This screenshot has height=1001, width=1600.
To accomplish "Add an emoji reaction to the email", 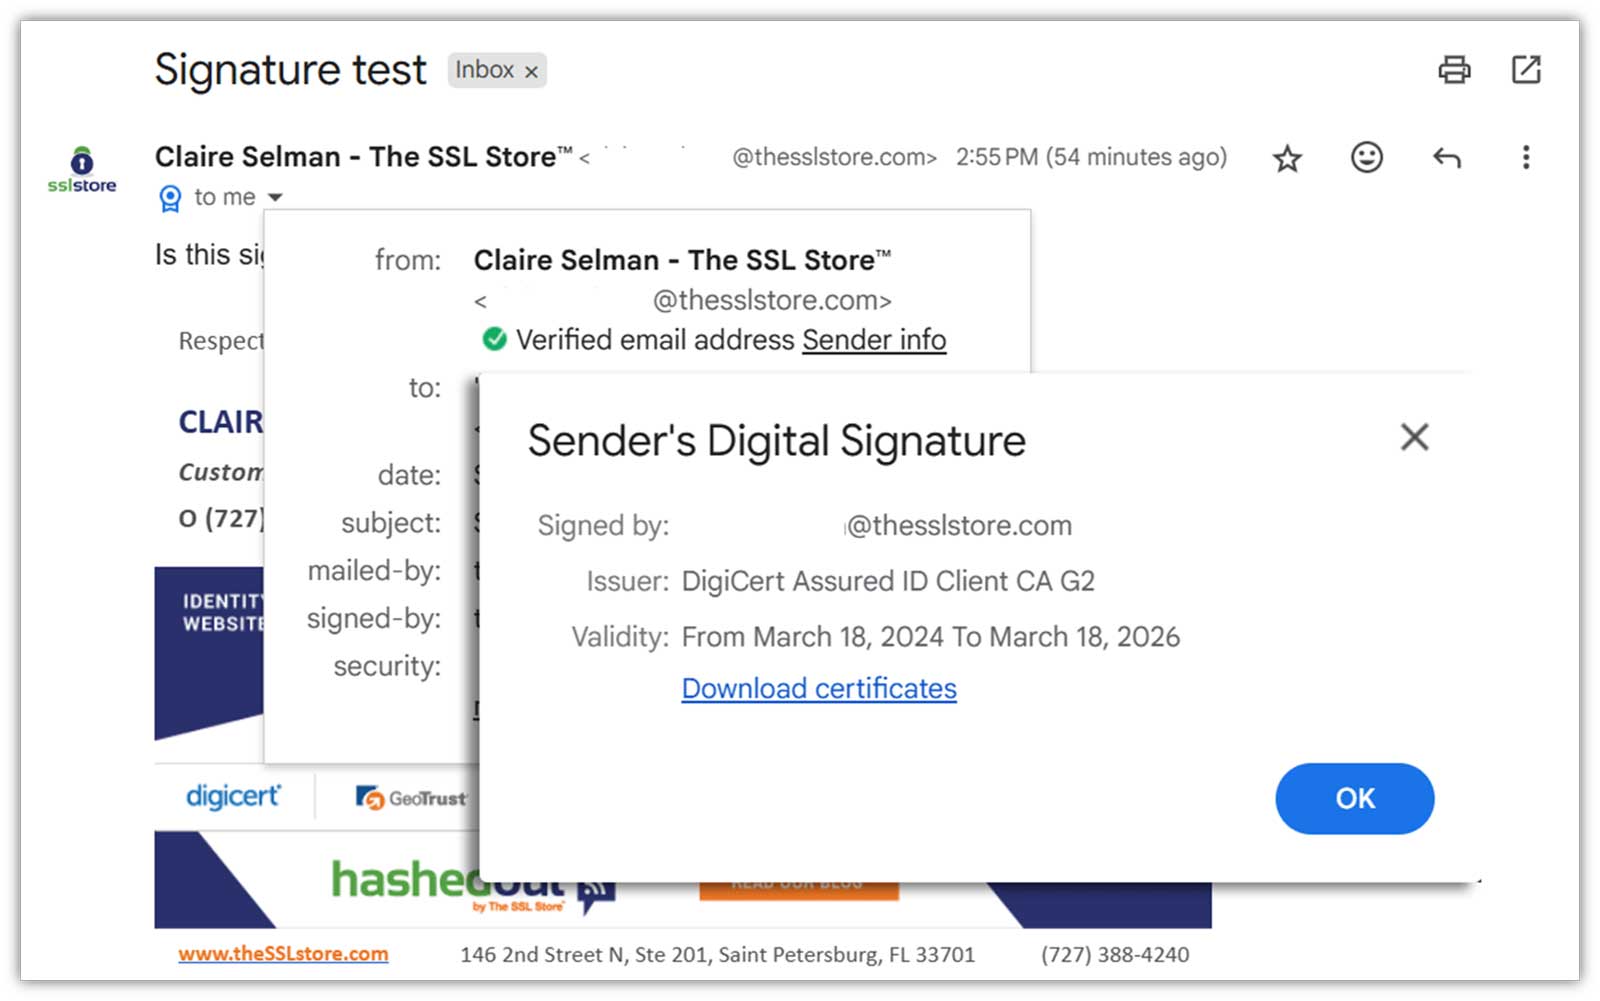I will (1366, 157).
